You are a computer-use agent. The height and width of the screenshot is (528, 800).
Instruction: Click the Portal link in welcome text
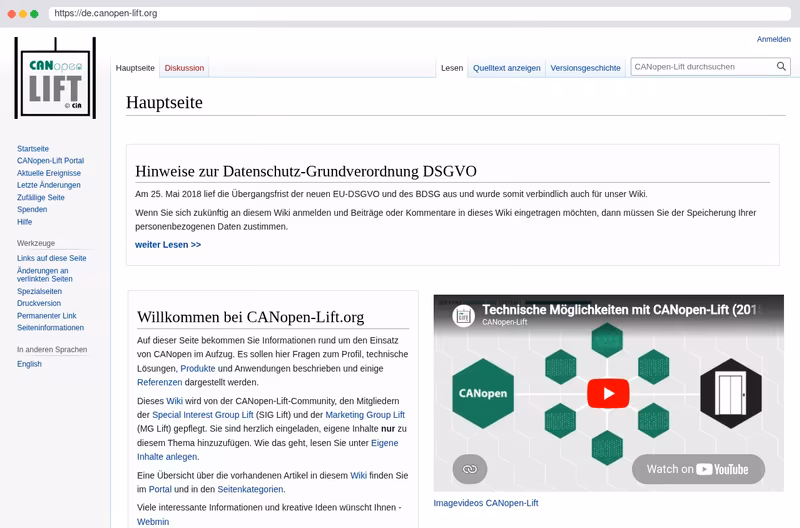[x=160, y=489]
